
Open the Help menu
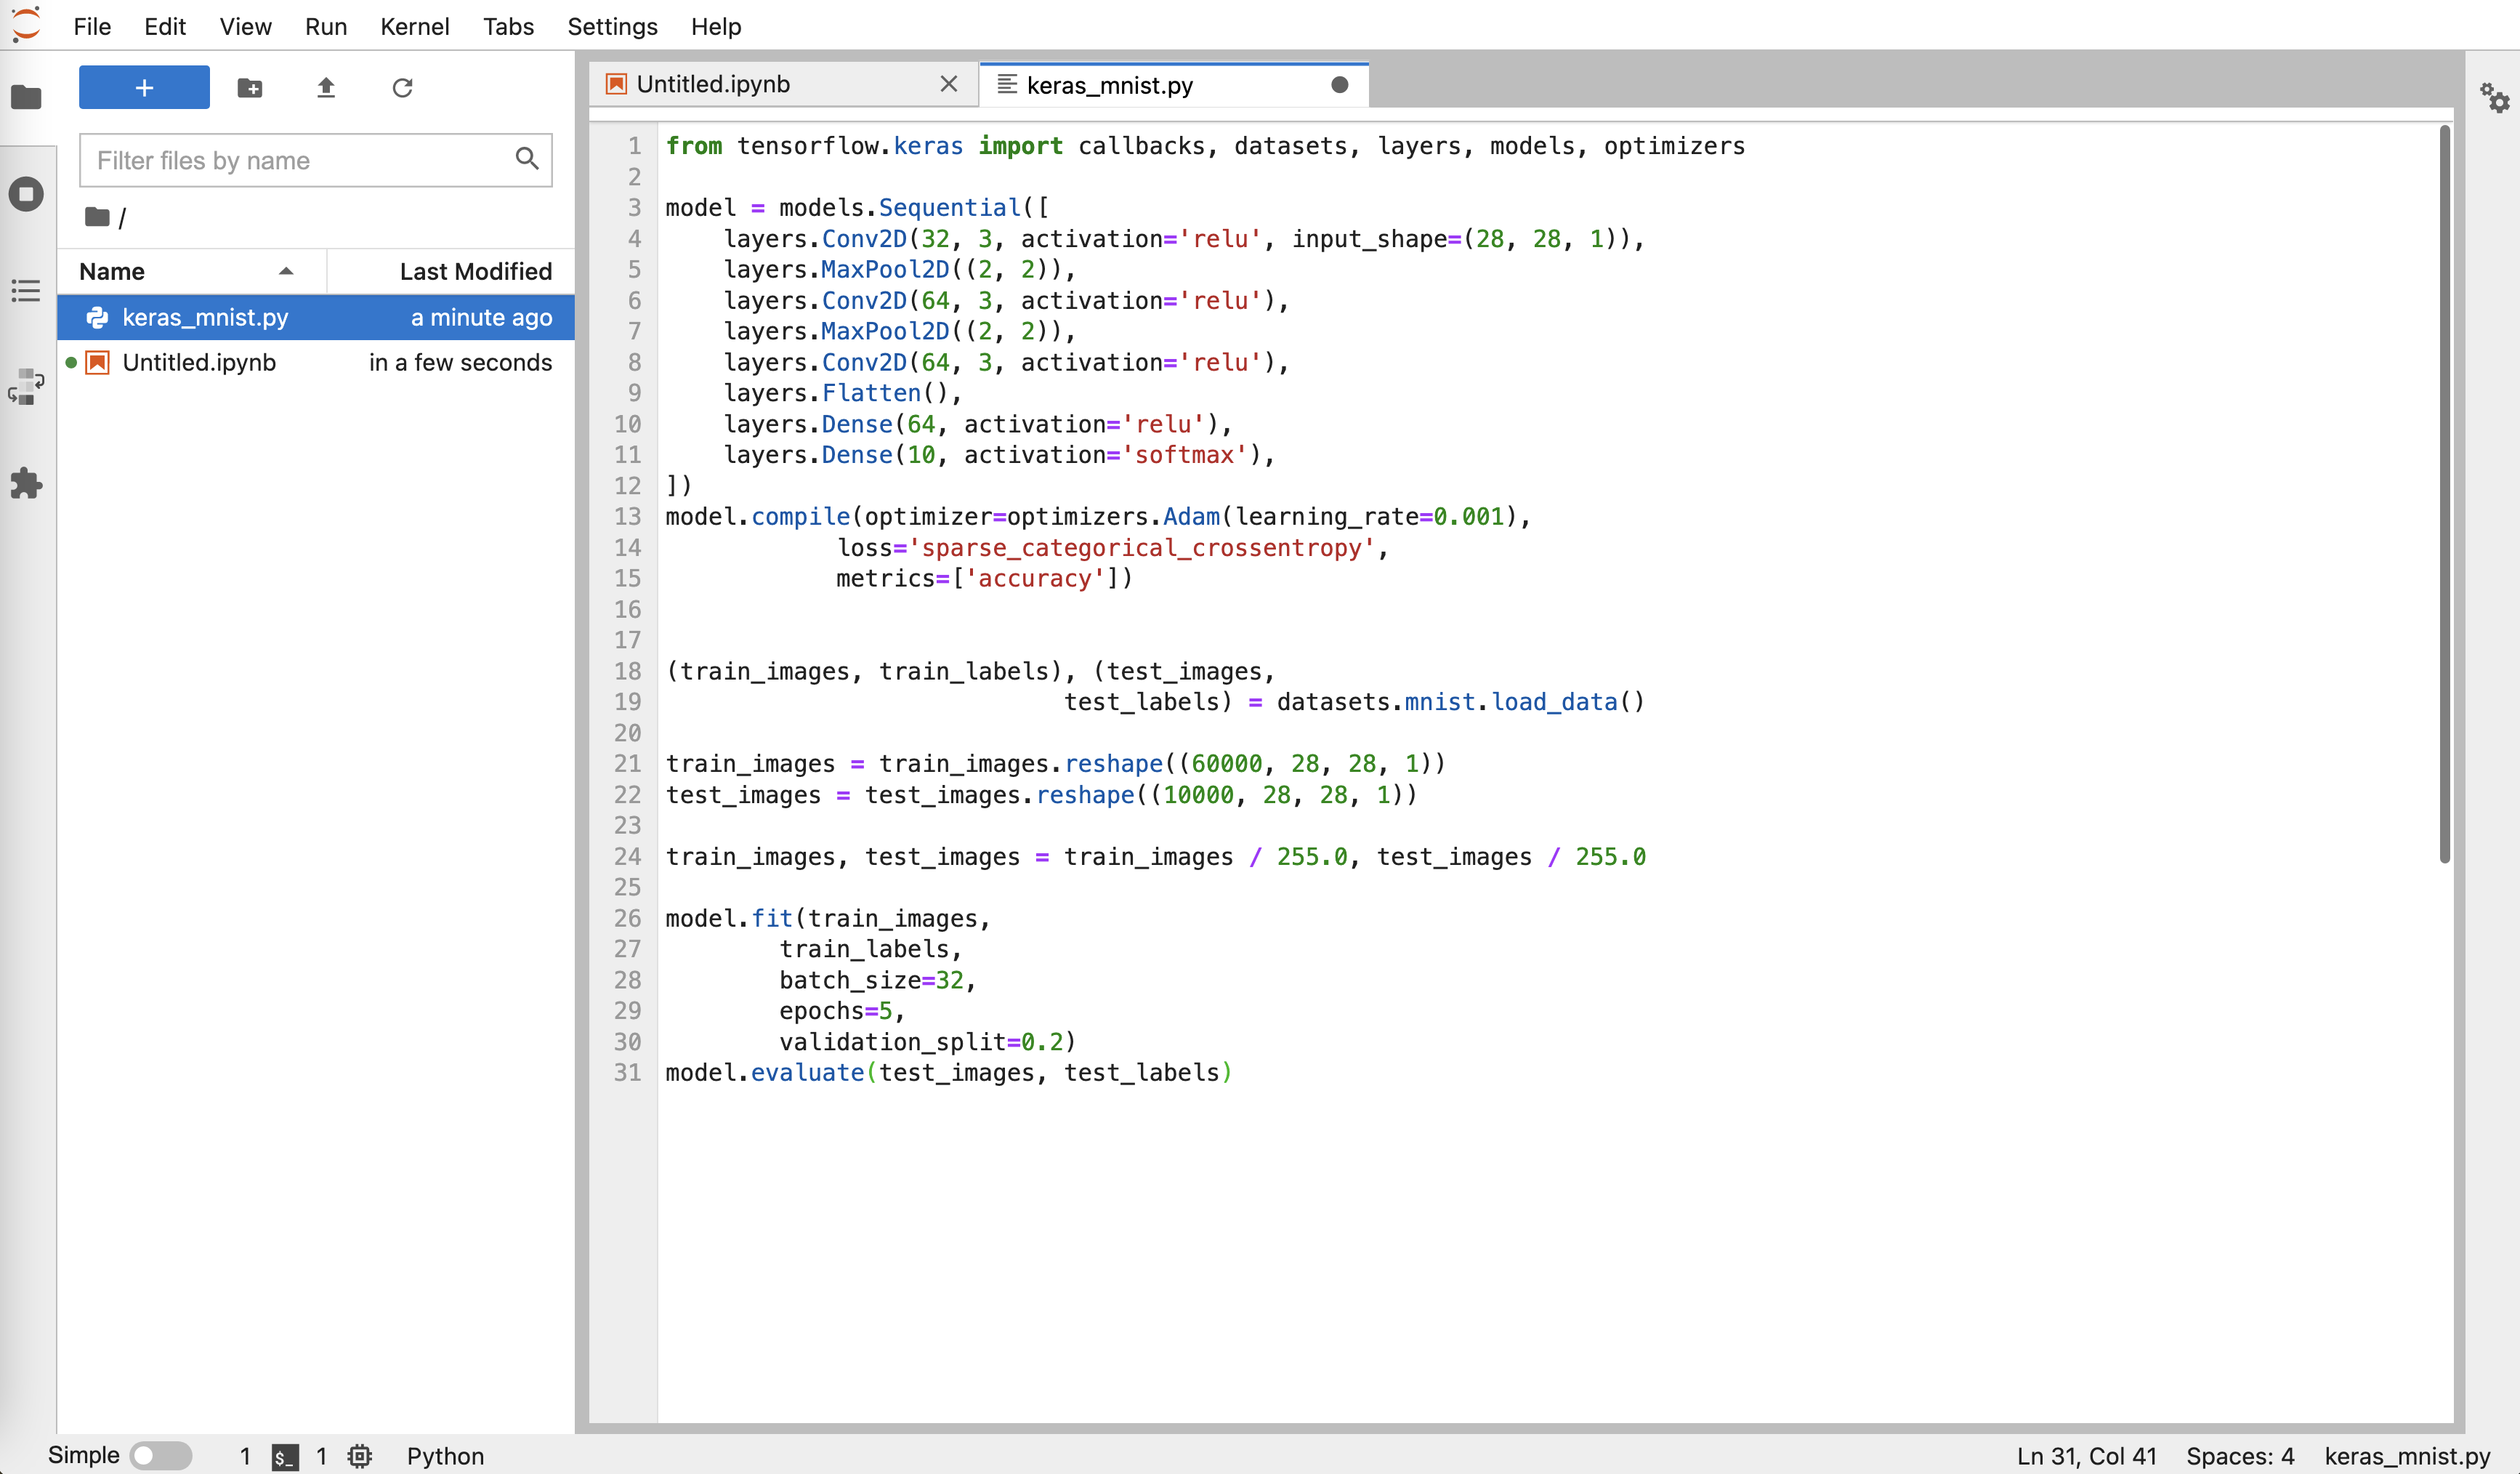[716, 26]
